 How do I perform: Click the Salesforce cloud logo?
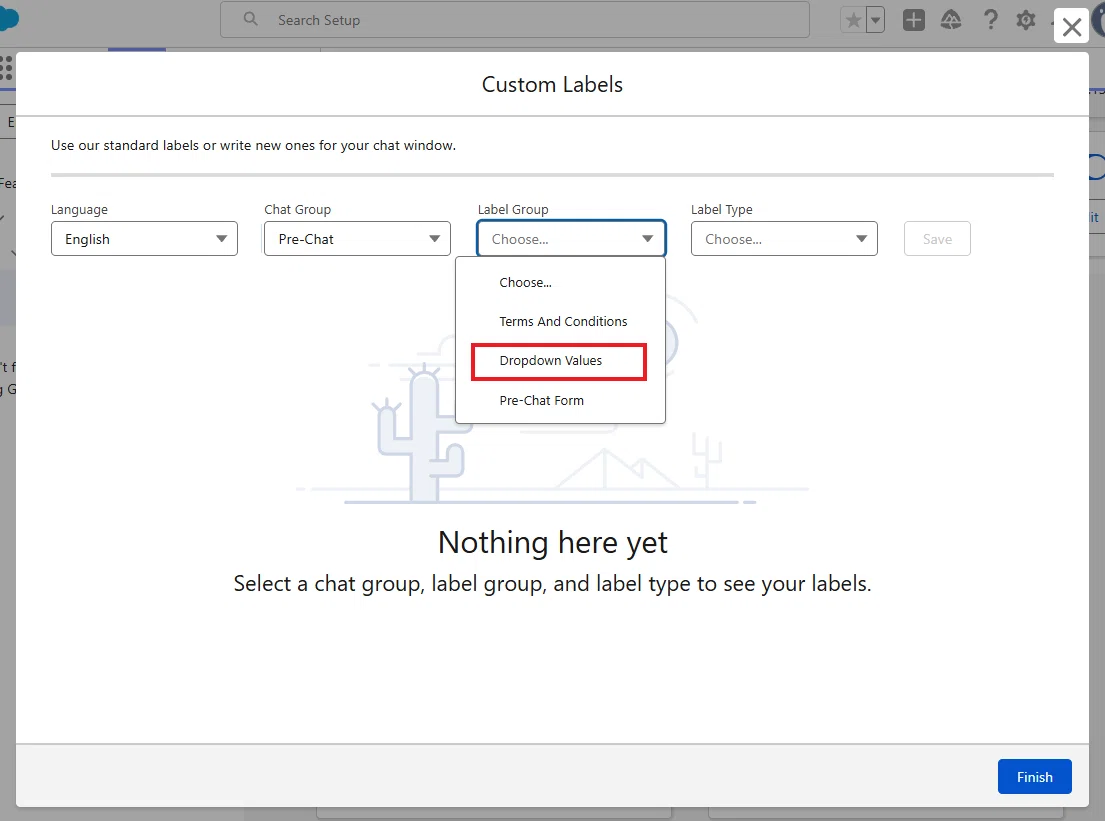coord(8,18)
